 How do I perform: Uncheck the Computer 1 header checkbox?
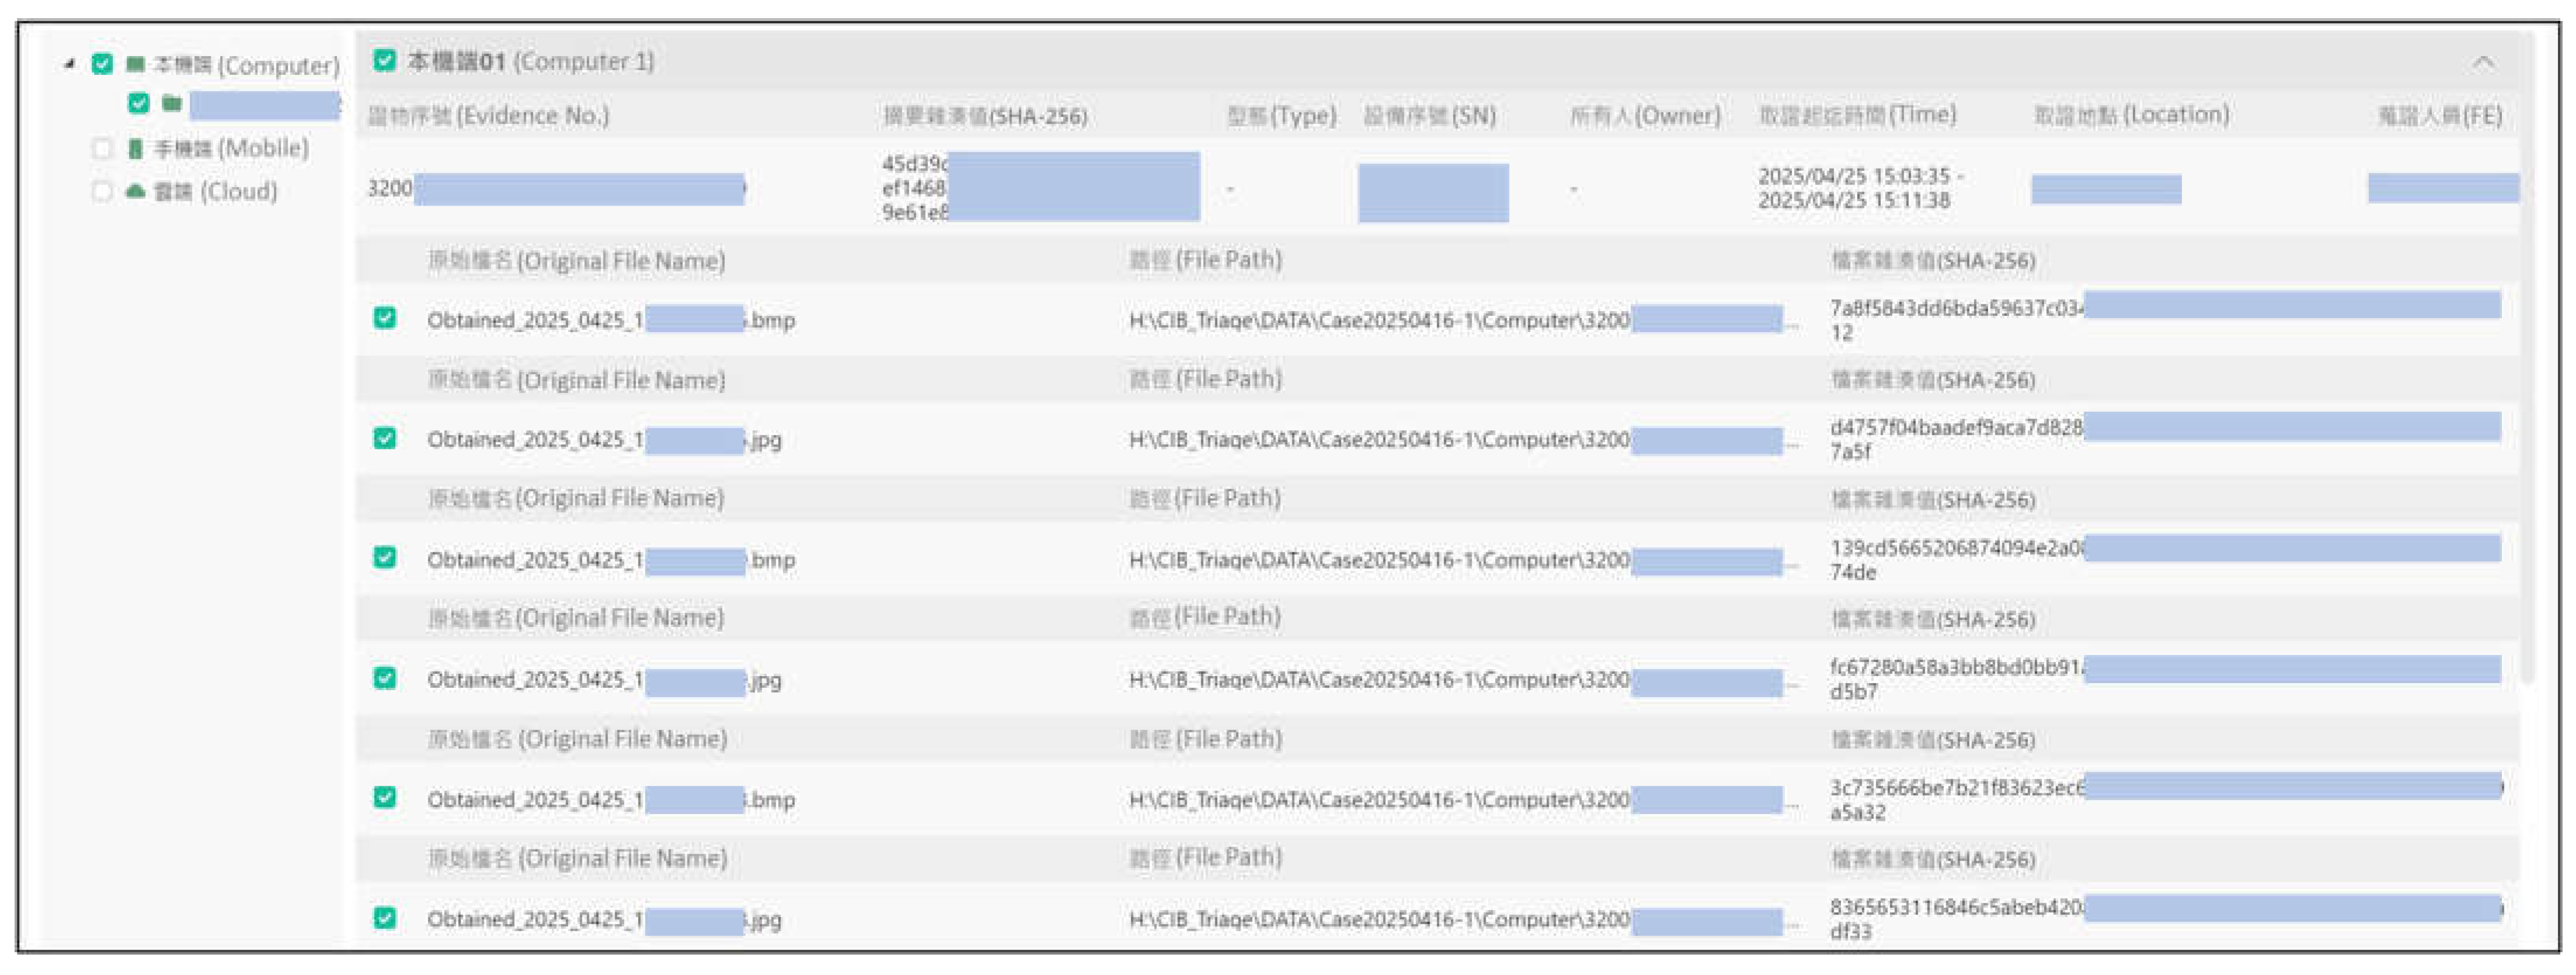click(x=384, y=61)
